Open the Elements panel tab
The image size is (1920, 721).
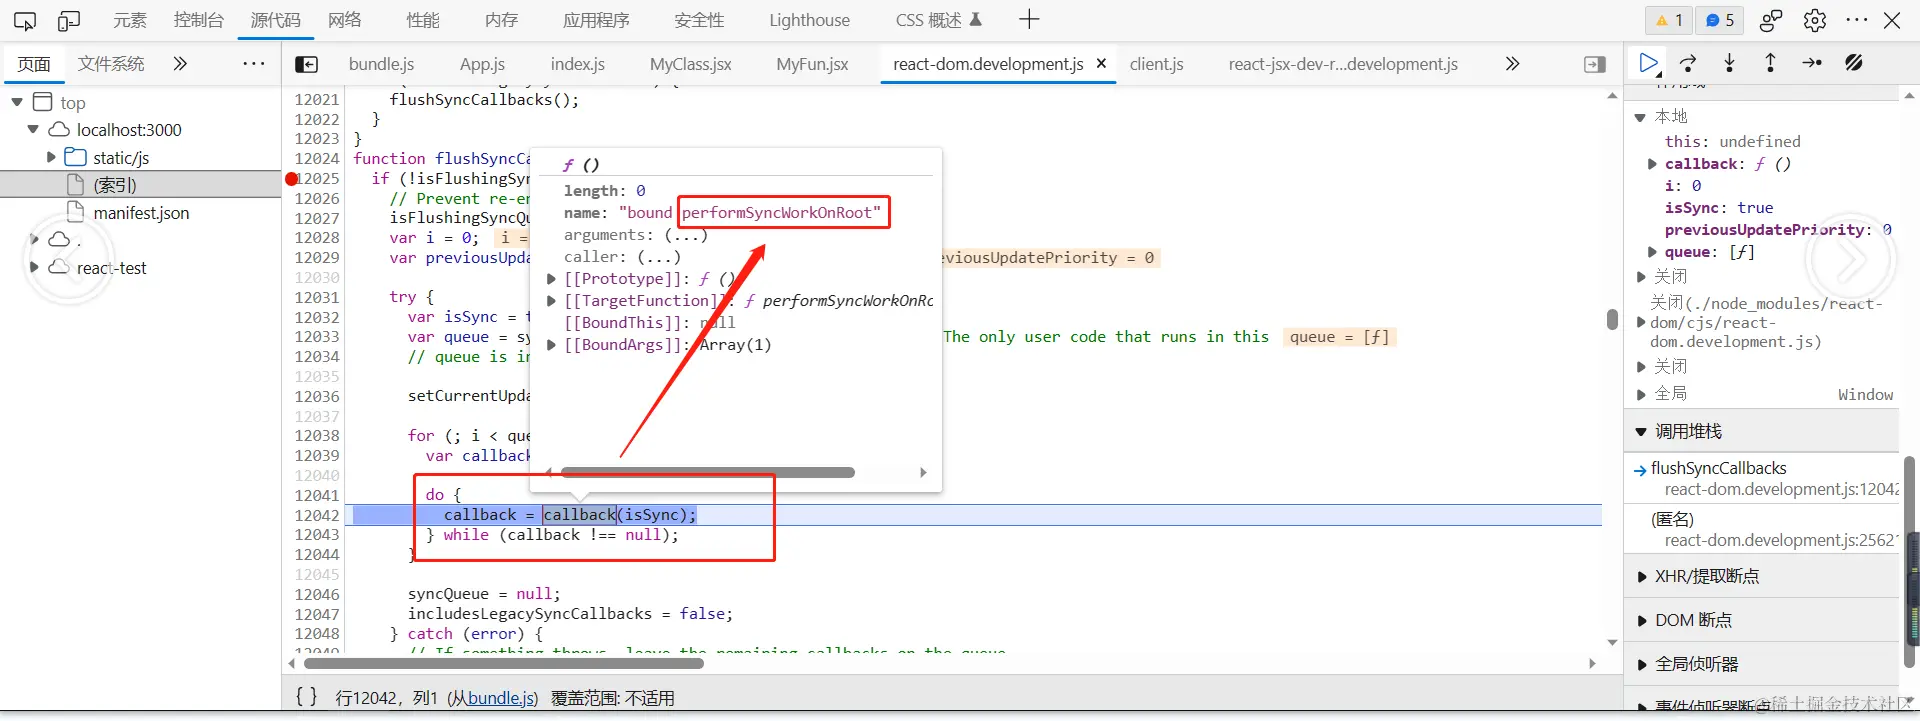[x=129, y=20]
